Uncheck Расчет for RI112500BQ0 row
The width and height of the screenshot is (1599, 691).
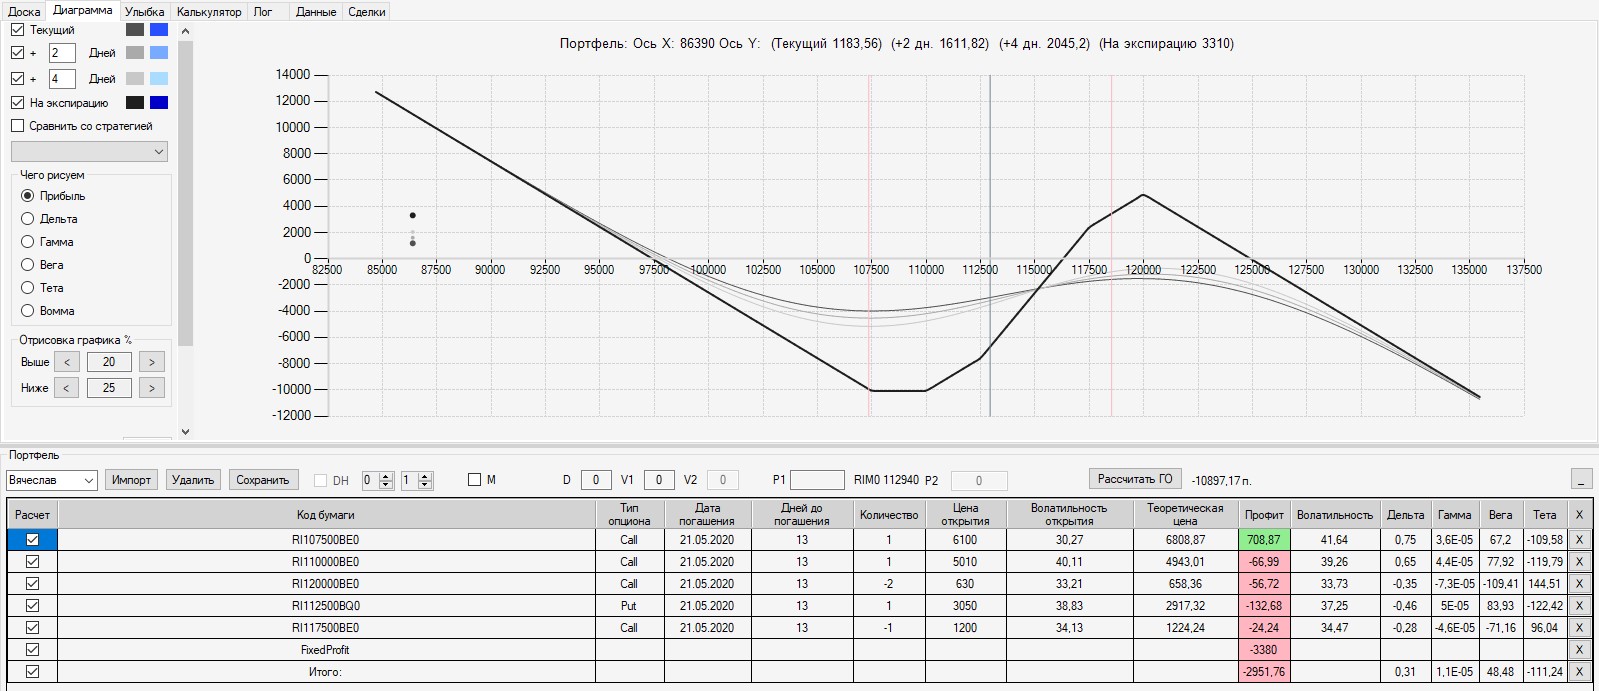point(32,606)
